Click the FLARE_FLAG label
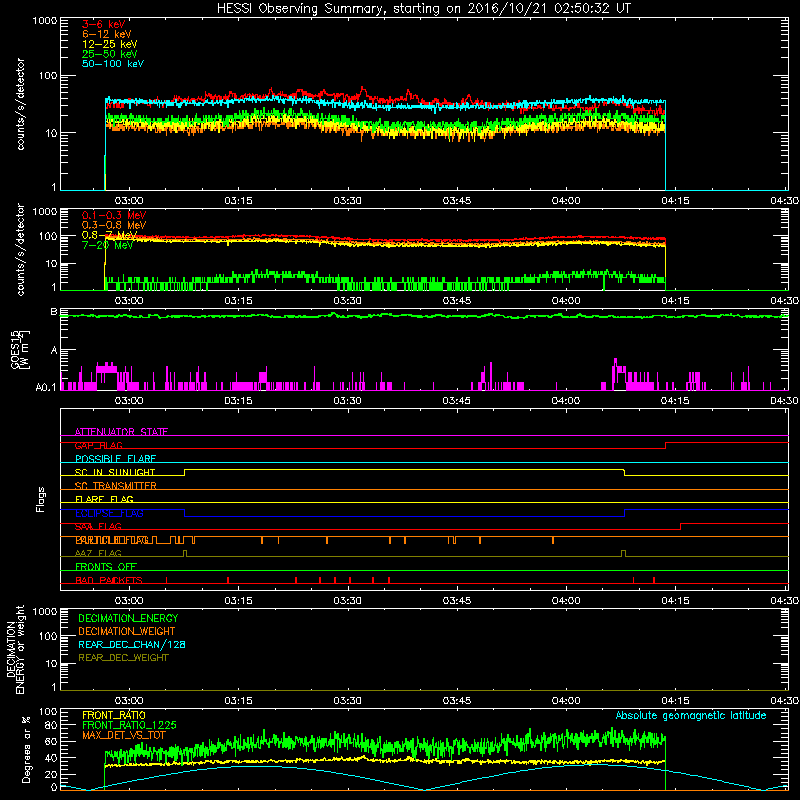Viewport: 800px width, 800px height. [x=104, y=499]
